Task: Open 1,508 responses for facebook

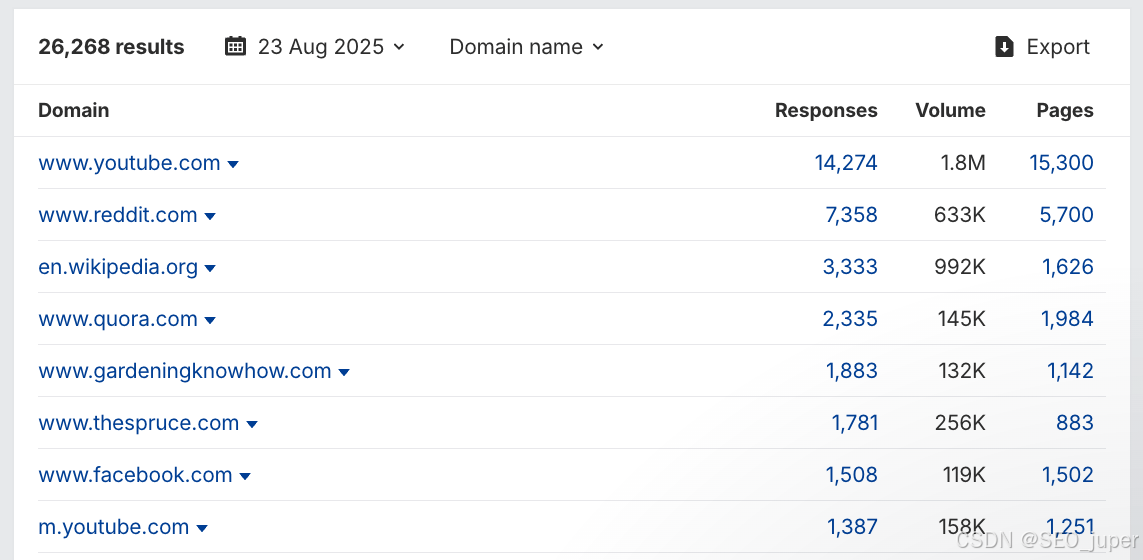Action: (x=851, y=475)
